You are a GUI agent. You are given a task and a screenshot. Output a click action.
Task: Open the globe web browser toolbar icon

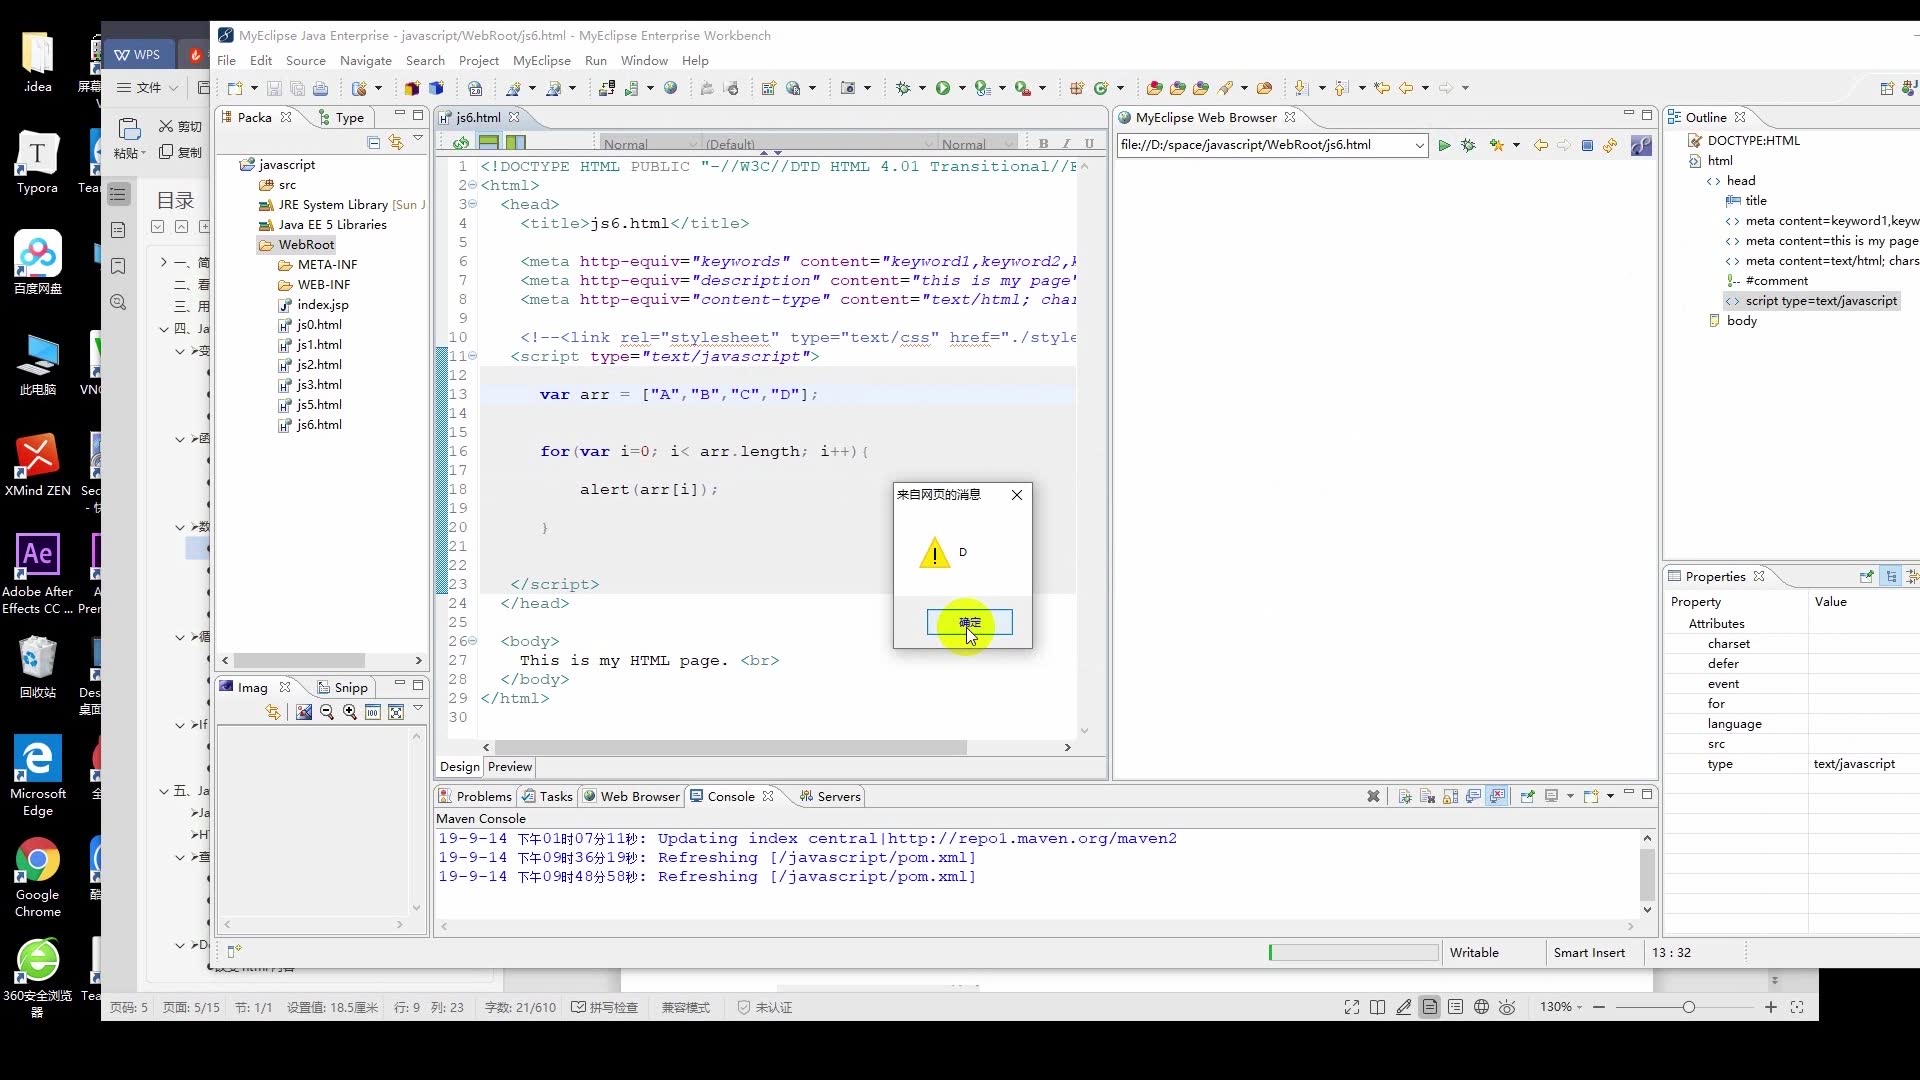[x=670, y=88]
